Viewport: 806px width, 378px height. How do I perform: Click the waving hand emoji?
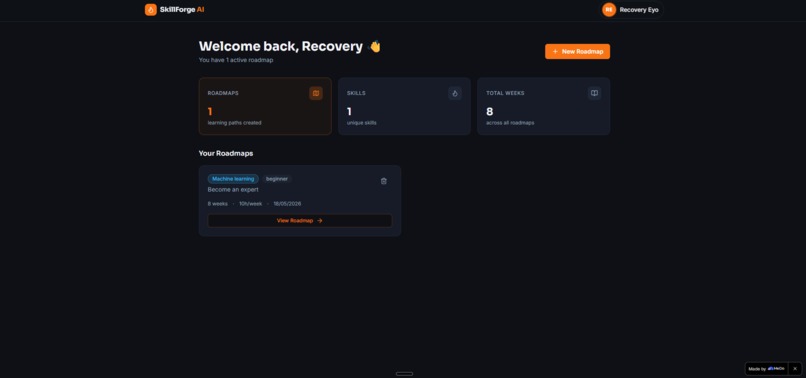point(375,46)
